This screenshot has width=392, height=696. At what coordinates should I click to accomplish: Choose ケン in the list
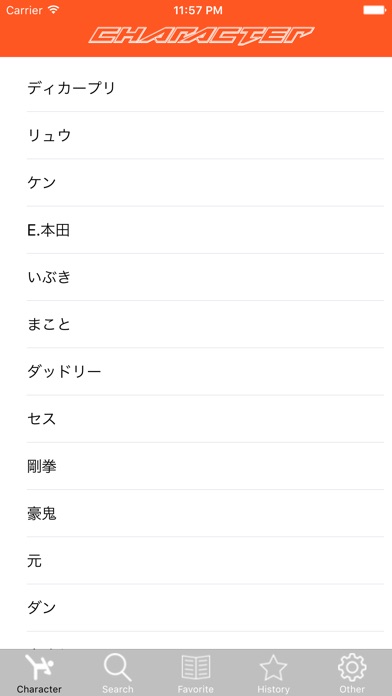(196, 183)
